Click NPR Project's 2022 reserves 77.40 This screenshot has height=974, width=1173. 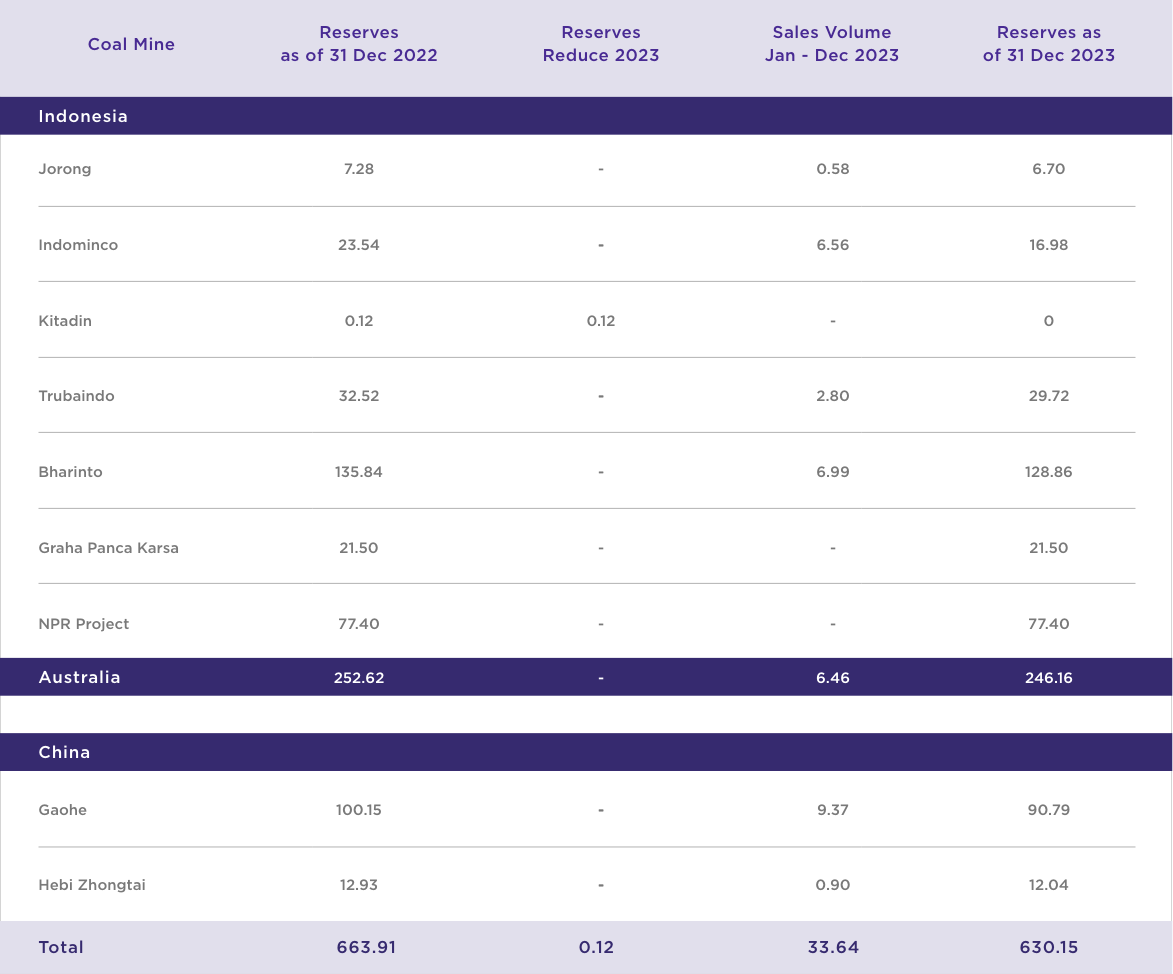[x=359, y=624]
